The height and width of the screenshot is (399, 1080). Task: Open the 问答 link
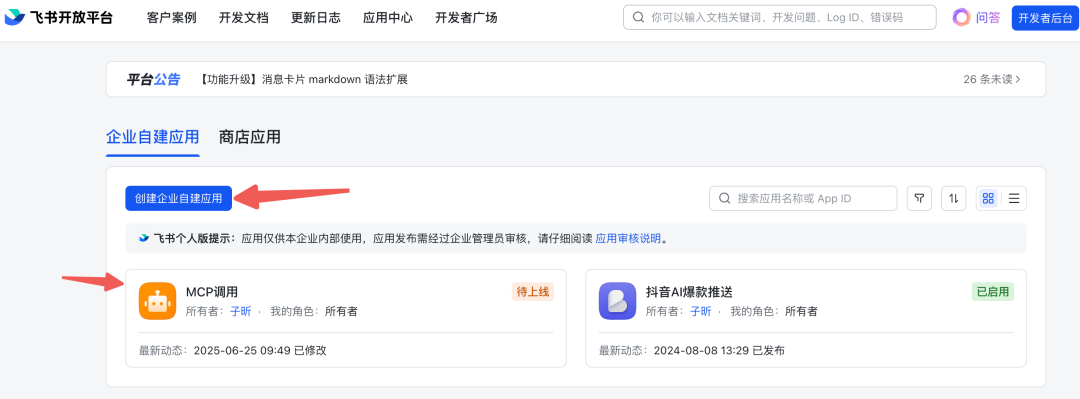click(988, 18)
